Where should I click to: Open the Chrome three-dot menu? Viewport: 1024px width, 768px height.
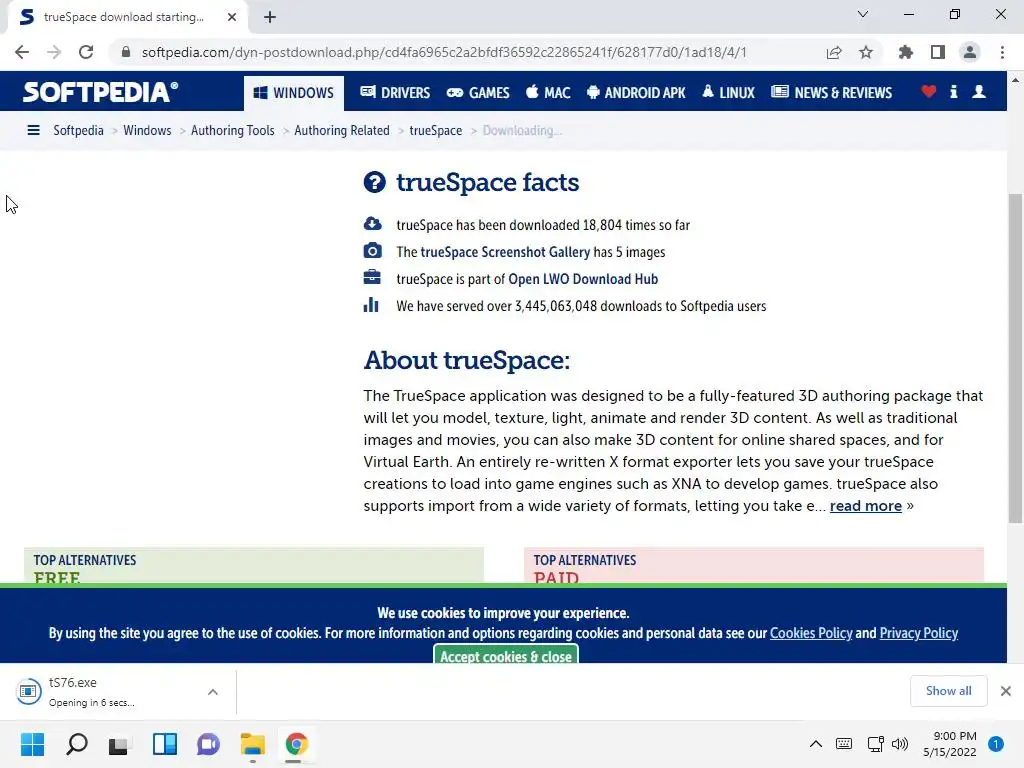[1002, 52]
